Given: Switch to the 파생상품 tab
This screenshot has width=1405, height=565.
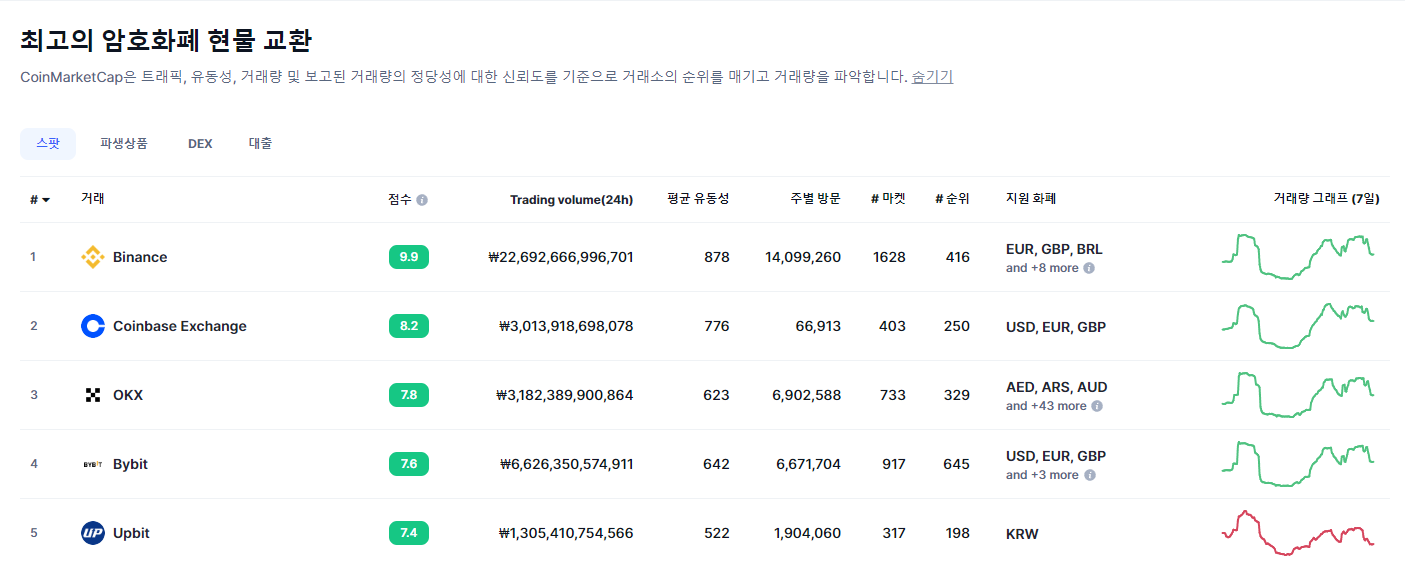Looking at the screenshot, I should [x=124, y=144].
